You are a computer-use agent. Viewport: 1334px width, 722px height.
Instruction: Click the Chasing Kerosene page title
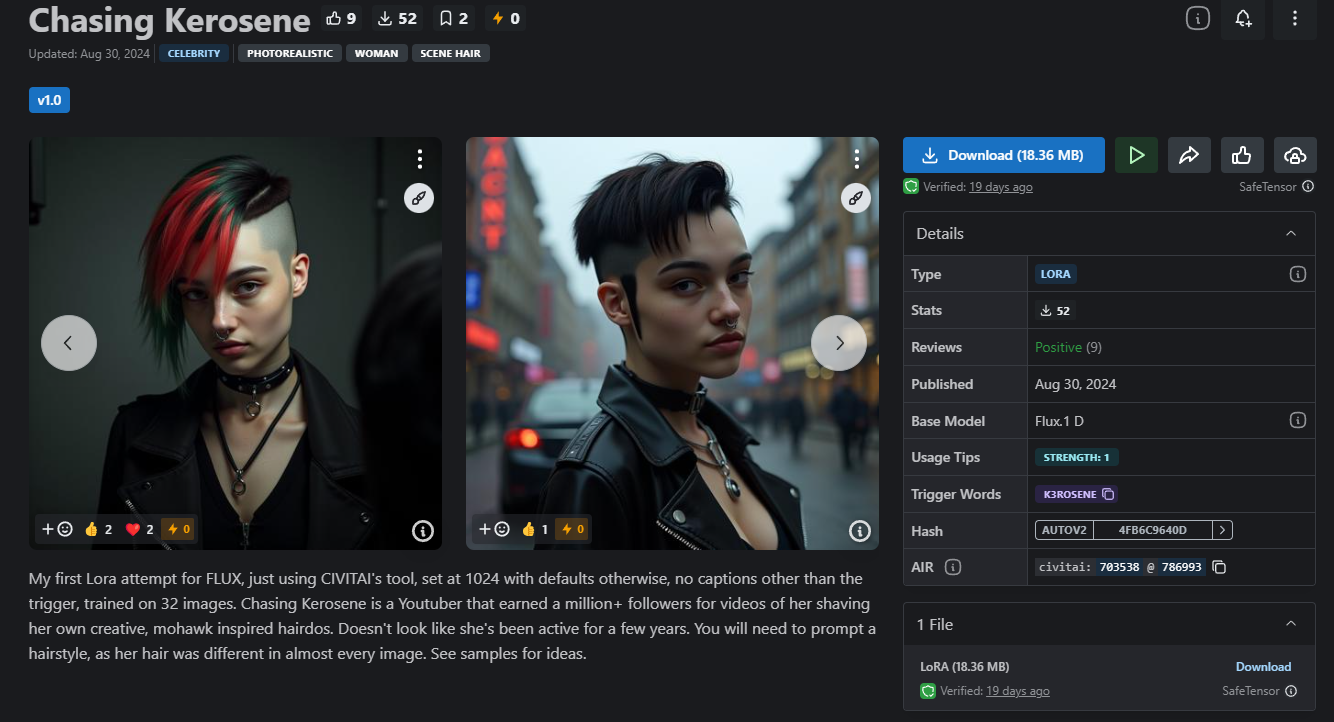[x=170, y=19]
